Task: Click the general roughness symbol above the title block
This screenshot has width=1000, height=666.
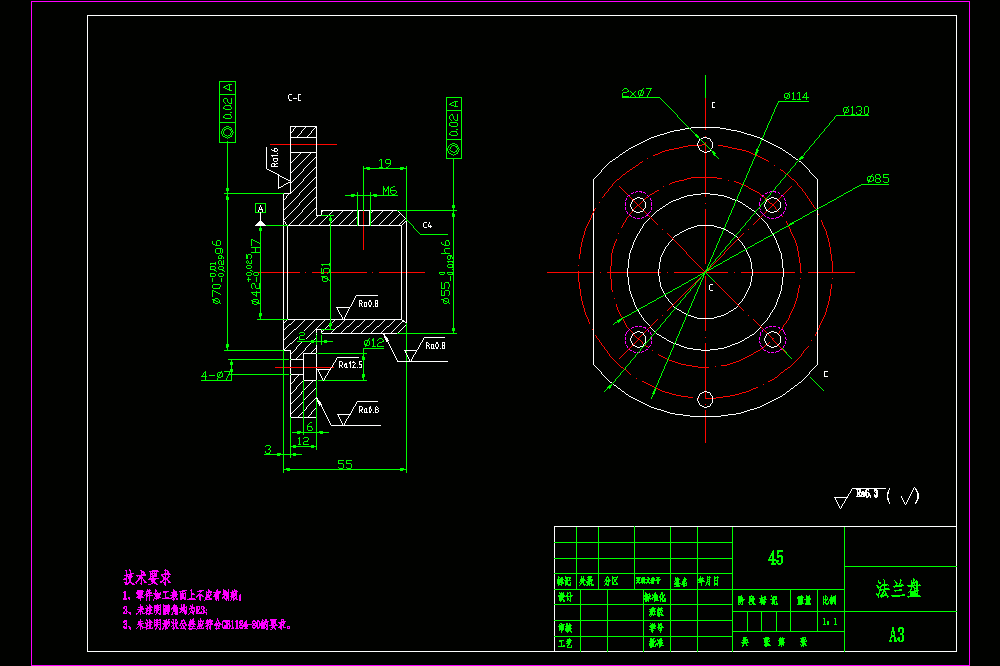Action: (877, 497)
